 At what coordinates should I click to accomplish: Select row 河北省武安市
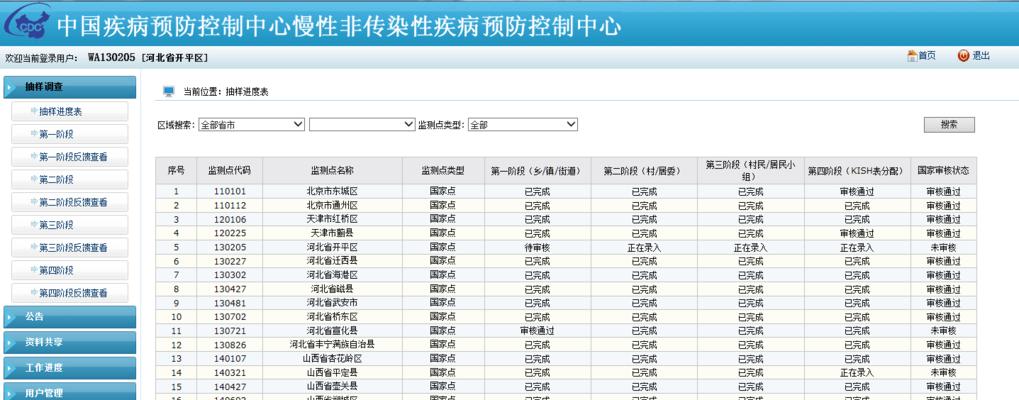click(566, 303)
